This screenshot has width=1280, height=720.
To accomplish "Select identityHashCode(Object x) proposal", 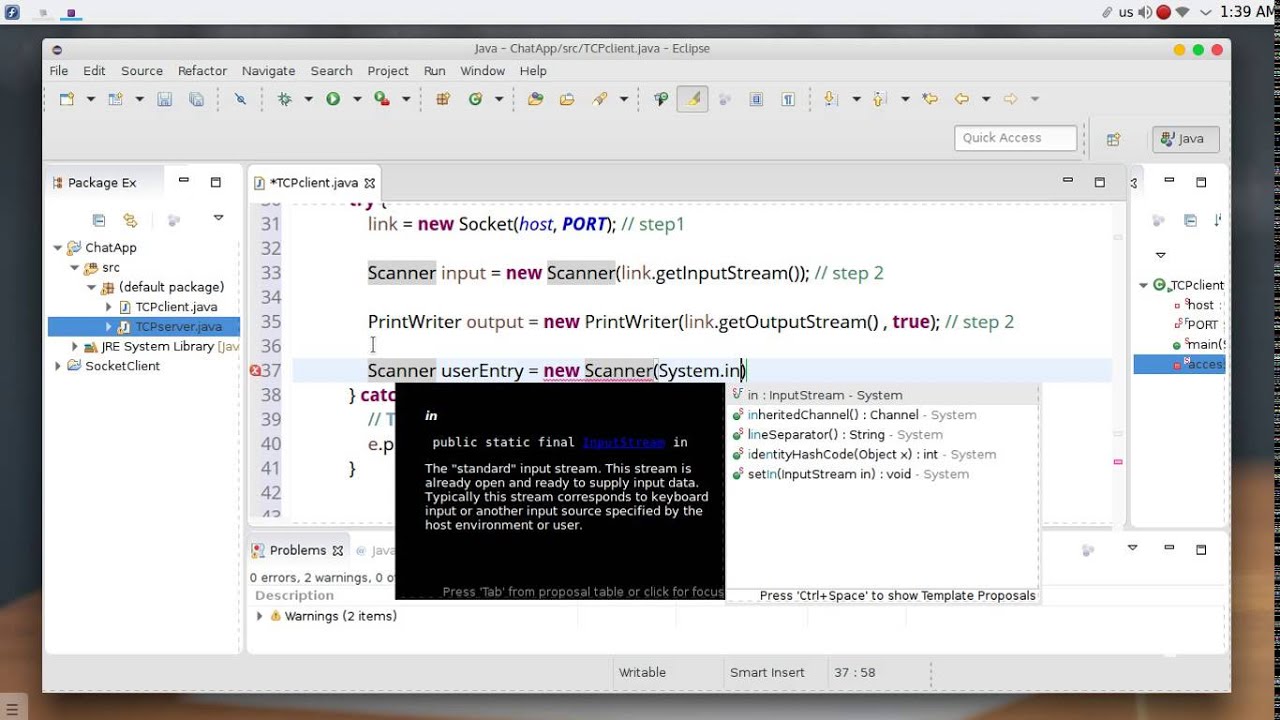I will coord(882,454).
